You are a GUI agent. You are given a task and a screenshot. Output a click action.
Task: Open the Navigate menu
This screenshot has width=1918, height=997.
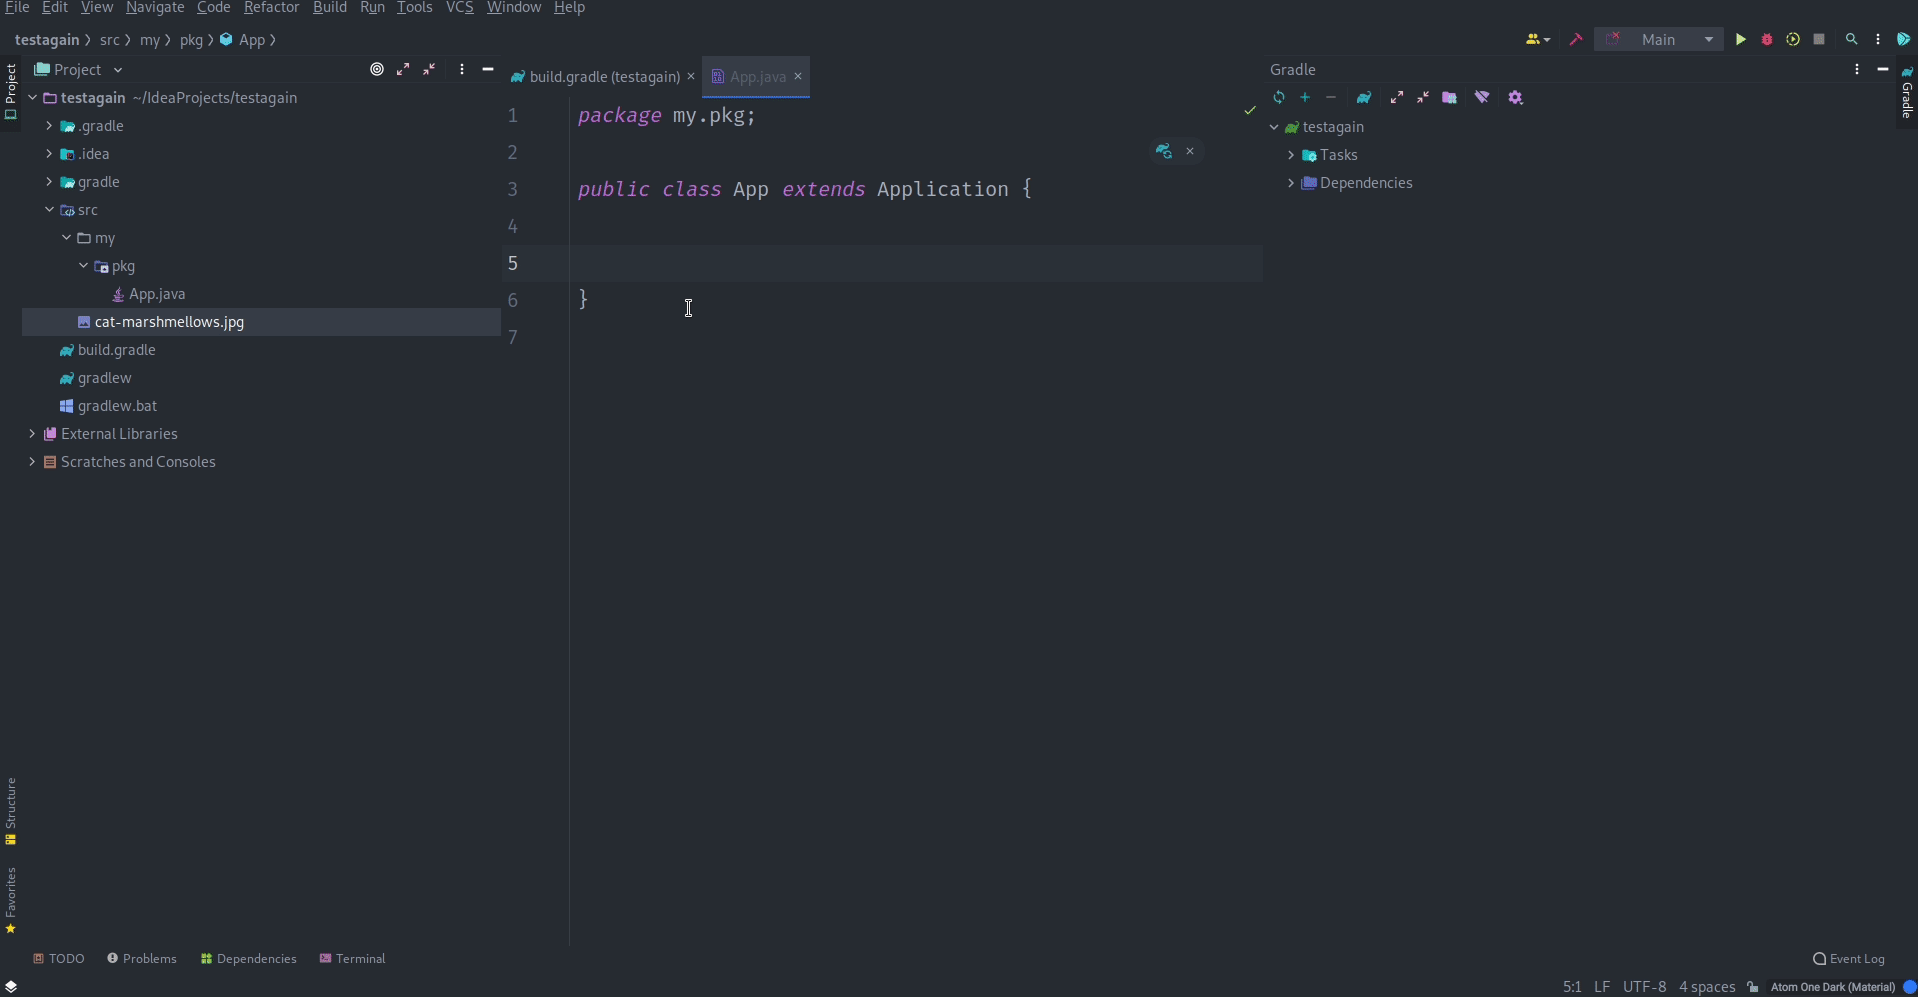tap(155, 8)
